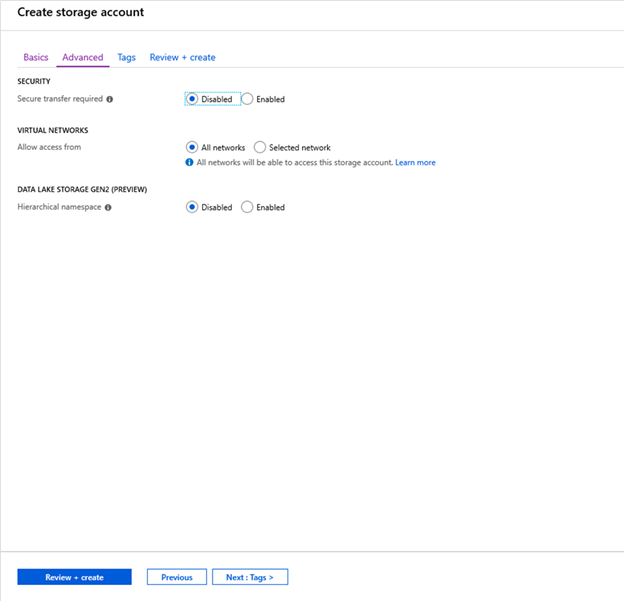Open the Learn more link
This screenshot has width=624, height=601.
pyautogui.click(x=415, y=162)
